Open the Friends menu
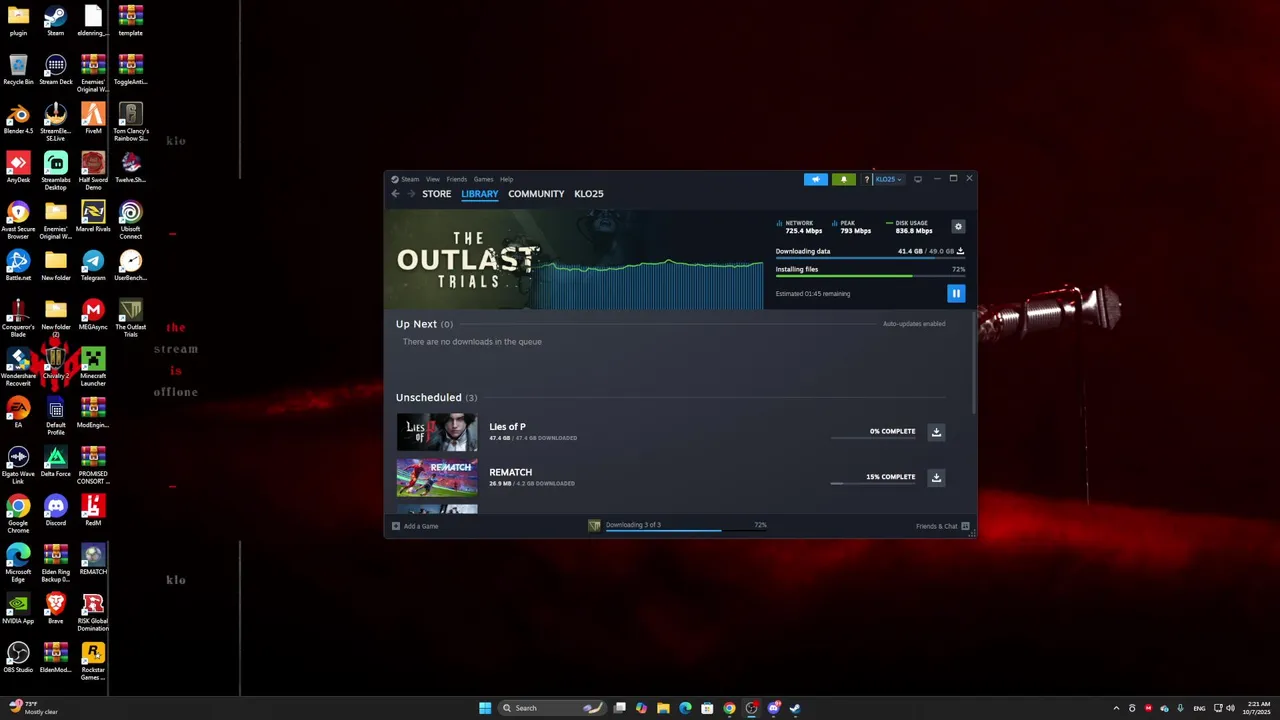The width and height of the screenshot is (1280, 720). pyautogui.click(x=457, y=179)
